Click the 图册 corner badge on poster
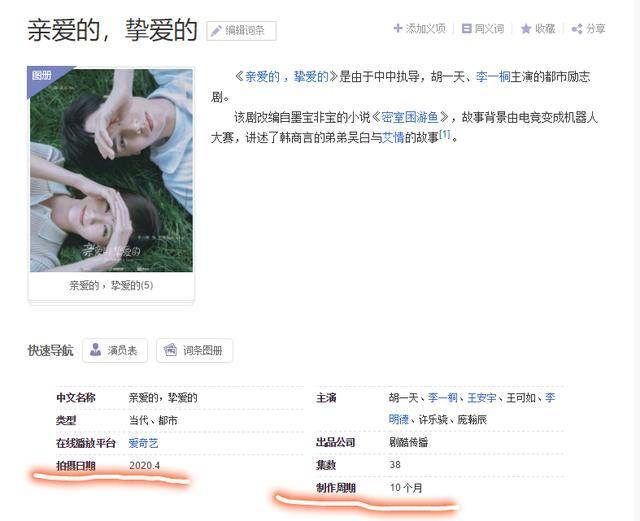Screen dimensions: 640x521 pyautogui.click(x=42, y=76)
